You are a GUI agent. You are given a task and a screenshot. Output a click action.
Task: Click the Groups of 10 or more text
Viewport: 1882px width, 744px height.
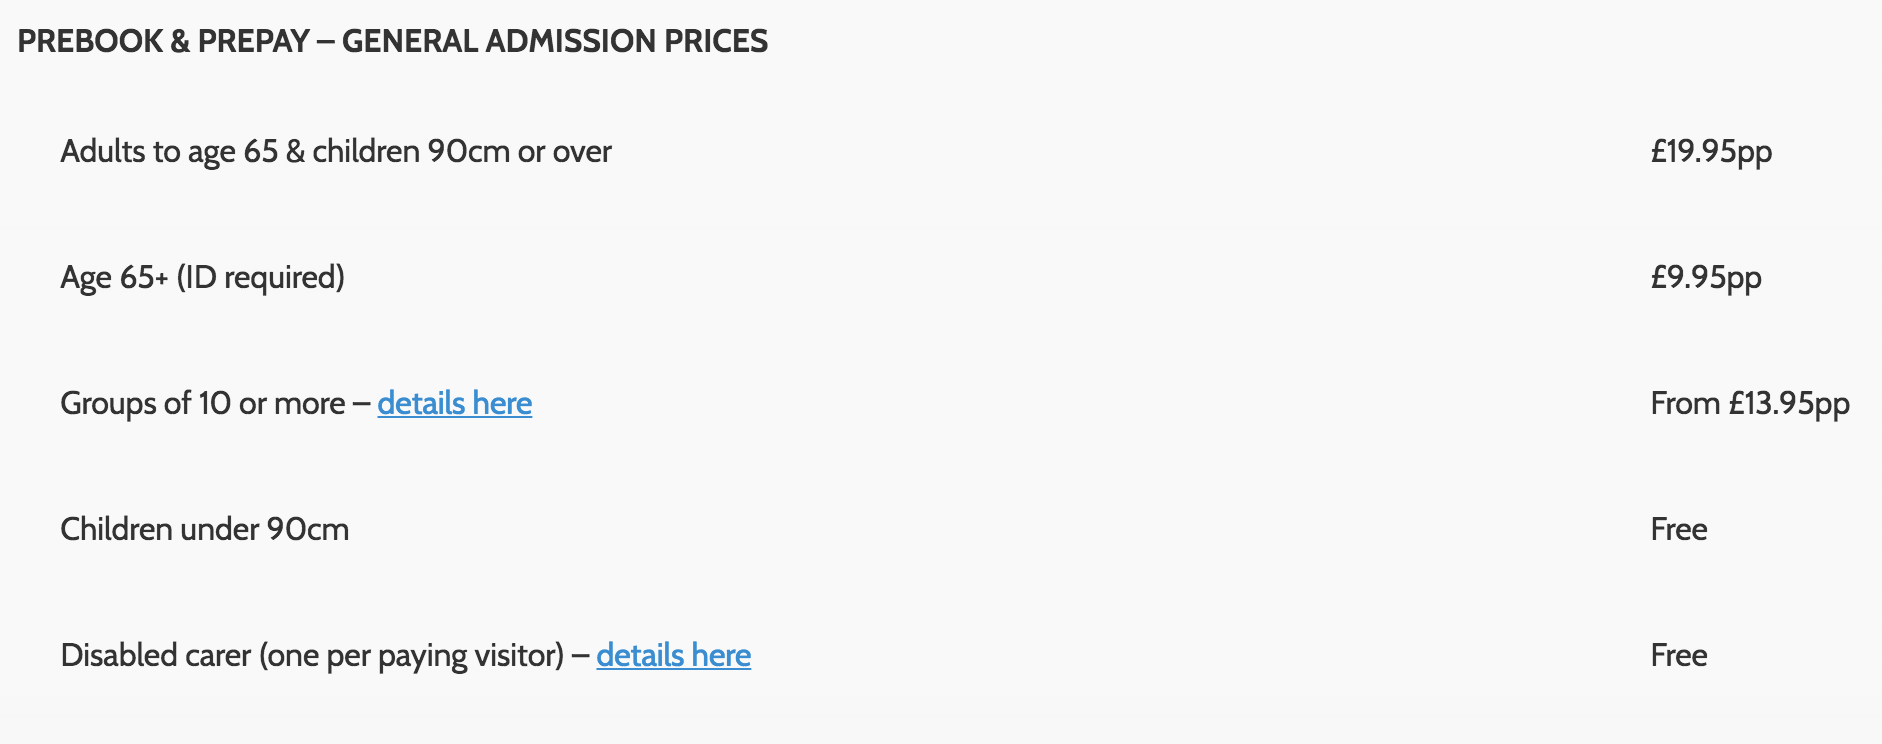pos(202,403)
